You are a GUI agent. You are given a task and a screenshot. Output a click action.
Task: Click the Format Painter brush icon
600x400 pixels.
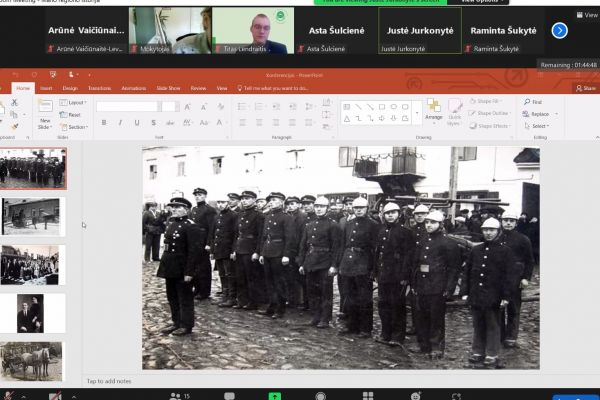(15, 126)
